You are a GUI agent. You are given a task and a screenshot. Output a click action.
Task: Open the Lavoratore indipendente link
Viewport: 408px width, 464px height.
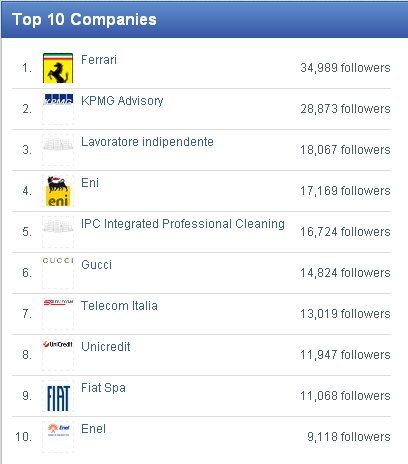click(147, 142)
